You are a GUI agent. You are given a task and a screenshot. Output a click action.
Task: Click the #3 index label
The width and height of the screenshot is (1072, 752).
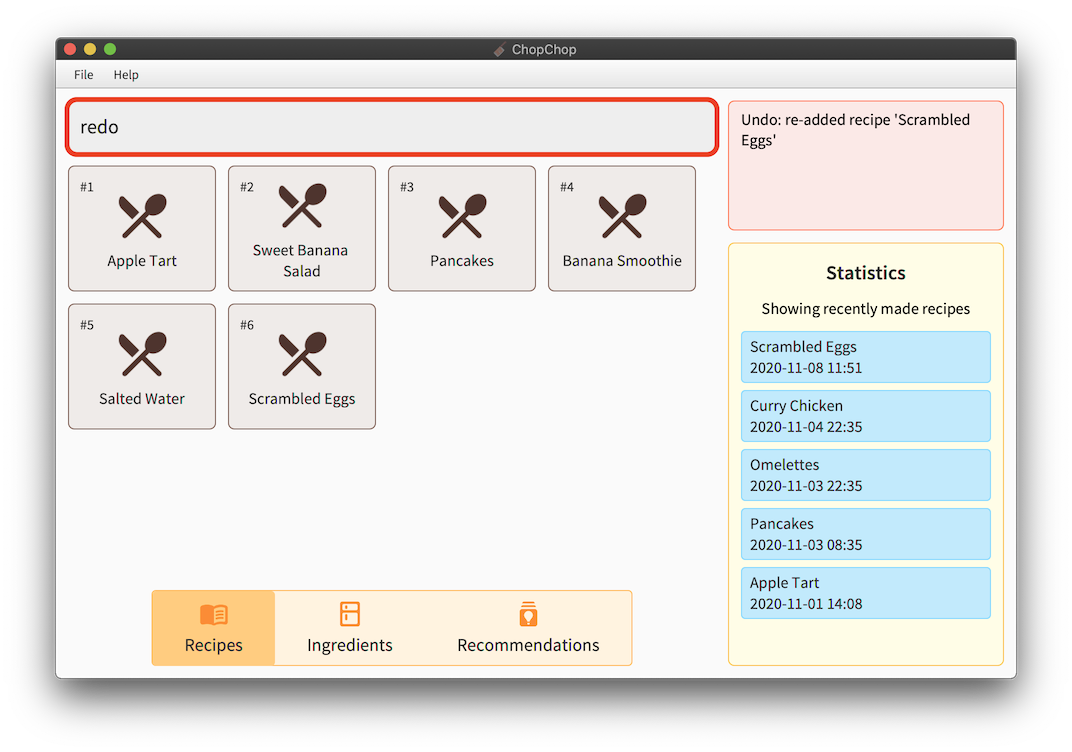[407, 187]
